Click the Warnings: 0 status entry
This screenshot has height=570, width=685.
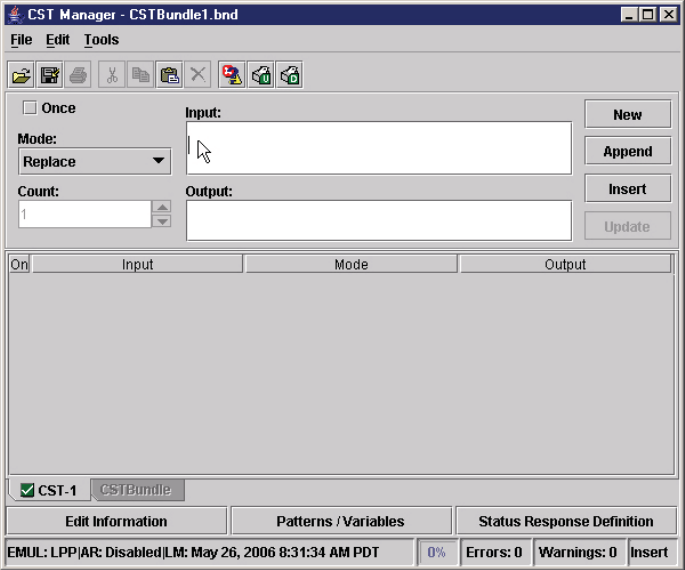pos(578,552)
